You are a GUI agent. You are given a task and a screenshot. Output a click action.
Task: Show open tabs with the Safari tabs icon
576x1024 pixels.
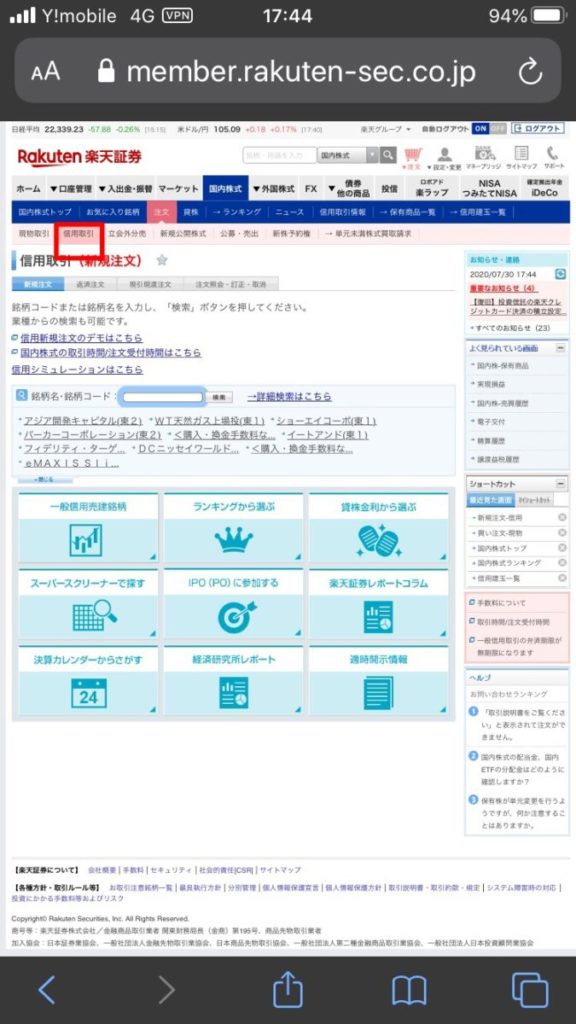click(x=530, y=990)
